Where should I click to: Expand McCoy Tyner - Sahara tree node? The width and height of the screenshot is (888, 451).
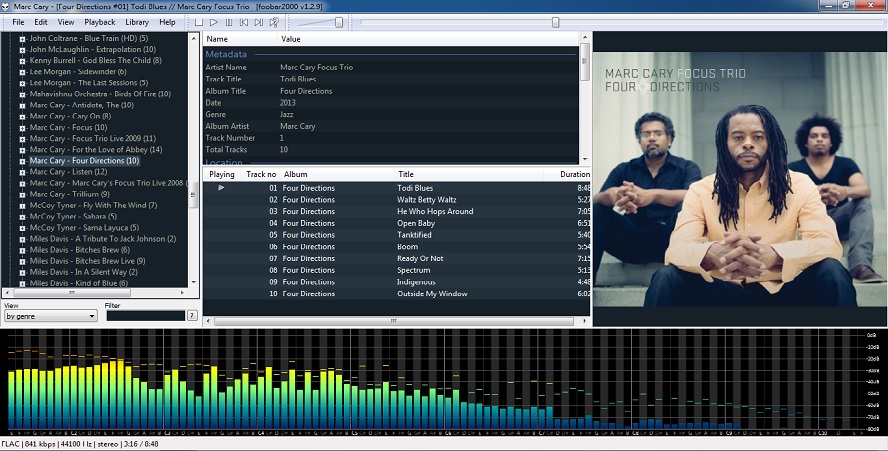click(x=23, y=216)
